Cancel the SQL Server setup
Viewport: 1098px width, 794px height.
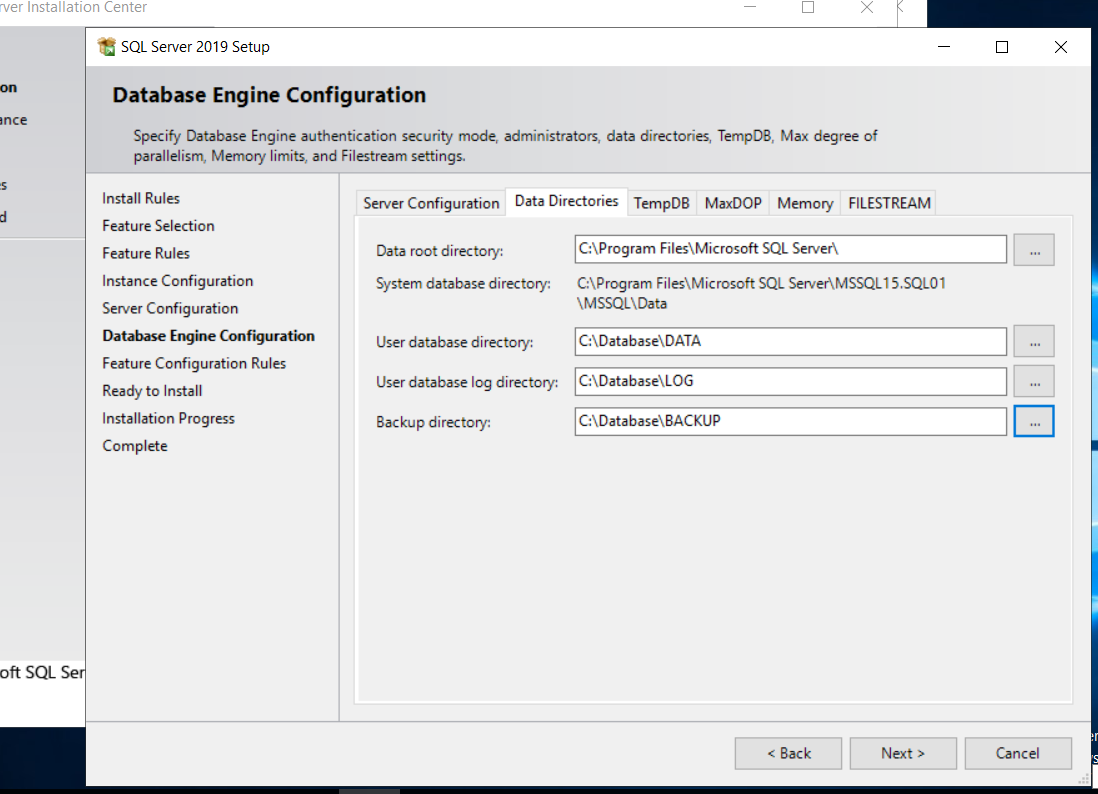(x=1018, y=753)
